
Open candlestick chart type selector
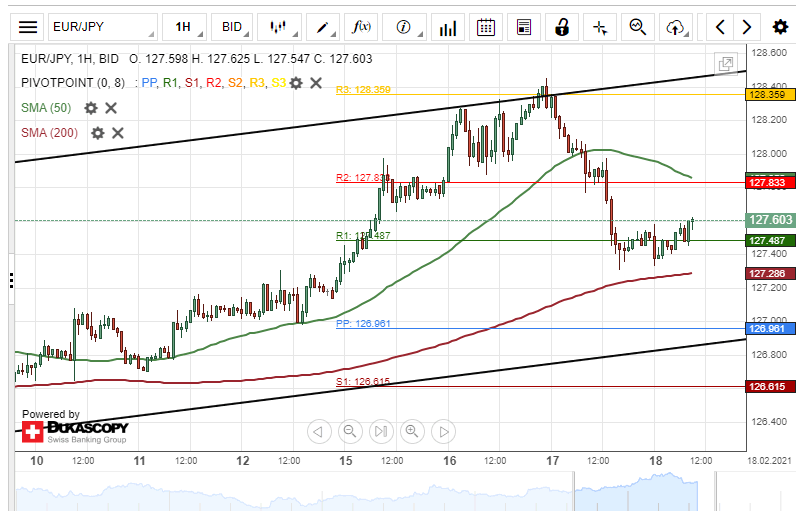pos(280,27)
